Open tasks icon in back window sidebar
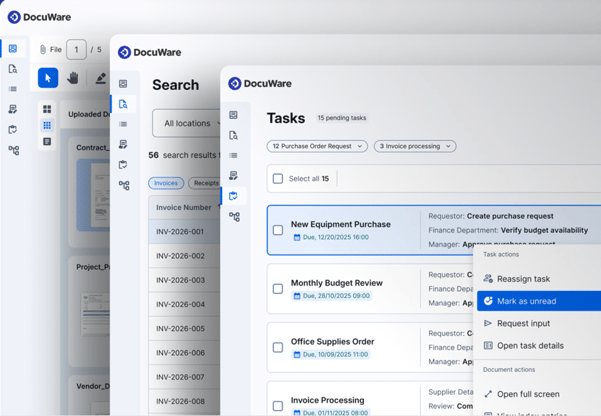The image size is (601, 416). coord(13,130)
